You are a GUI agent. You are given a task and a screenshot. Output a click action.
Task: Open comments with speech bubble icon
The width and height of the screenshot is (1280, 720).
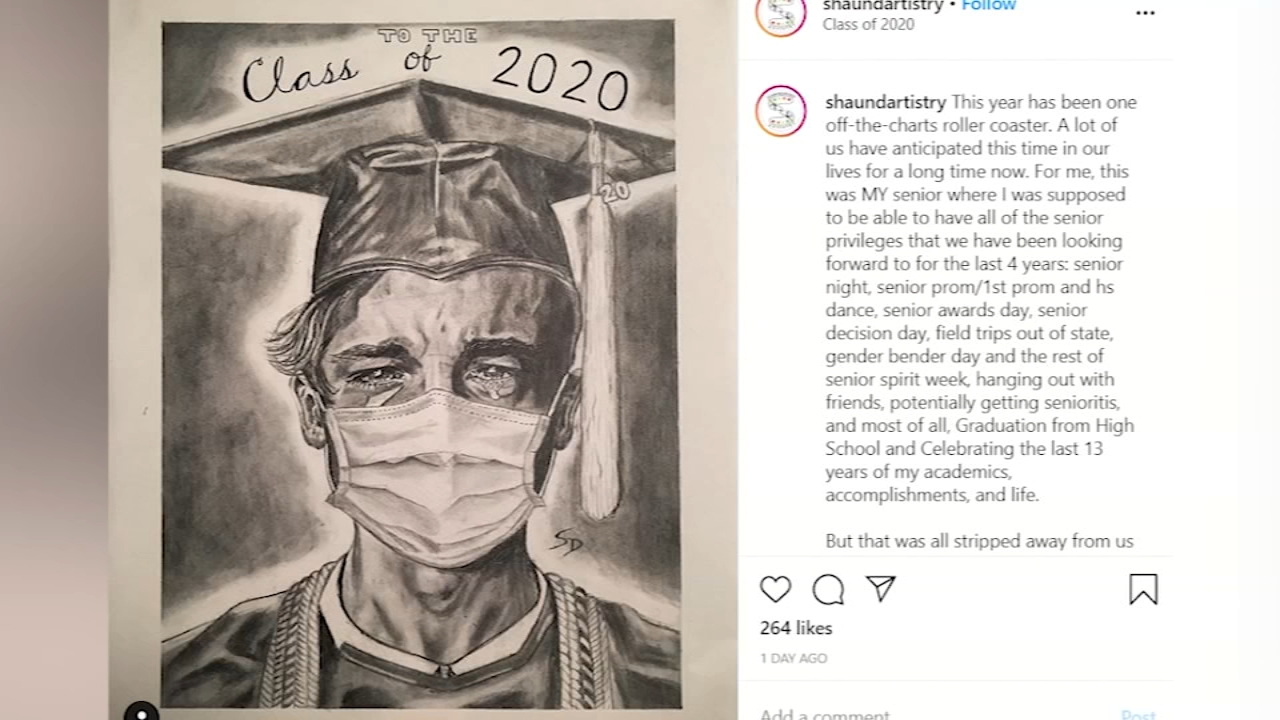click(828, 590)
